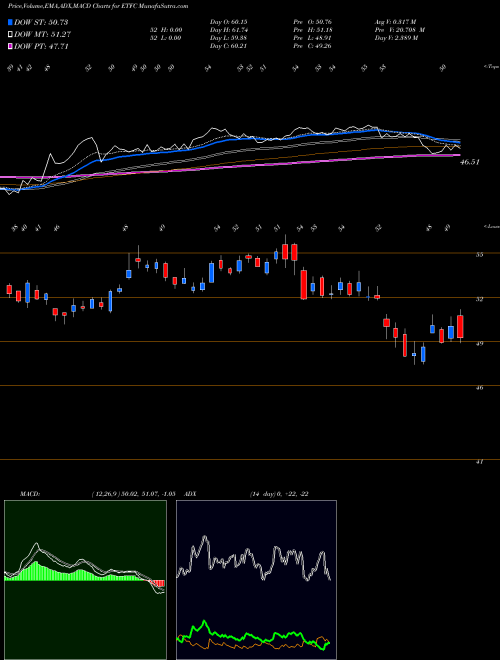Click the Day O: 60.15 value
Viewport: 500px width, 660px height.
pos(228,22)
